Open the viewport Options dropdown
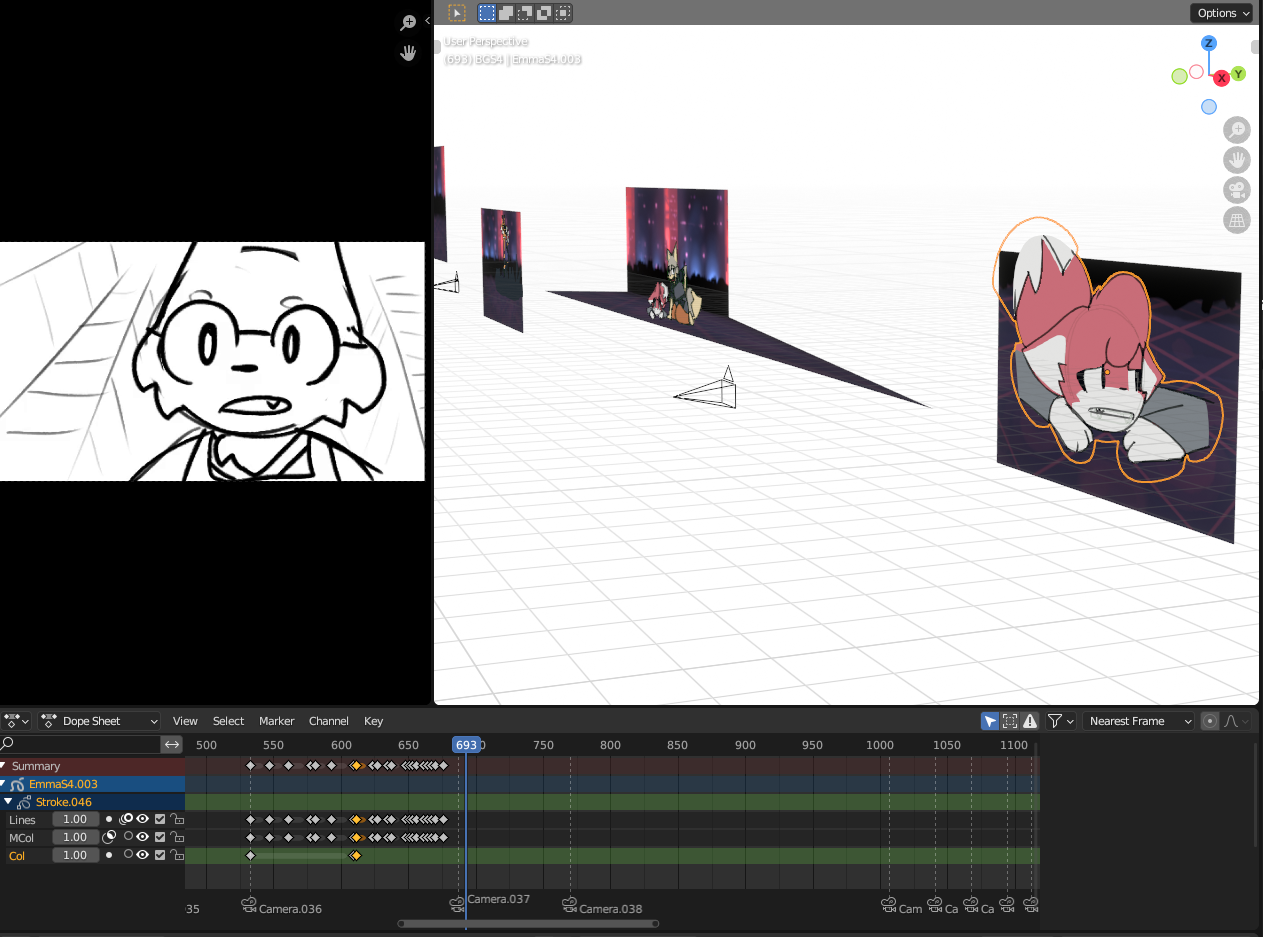 (x=1221, y=13)
